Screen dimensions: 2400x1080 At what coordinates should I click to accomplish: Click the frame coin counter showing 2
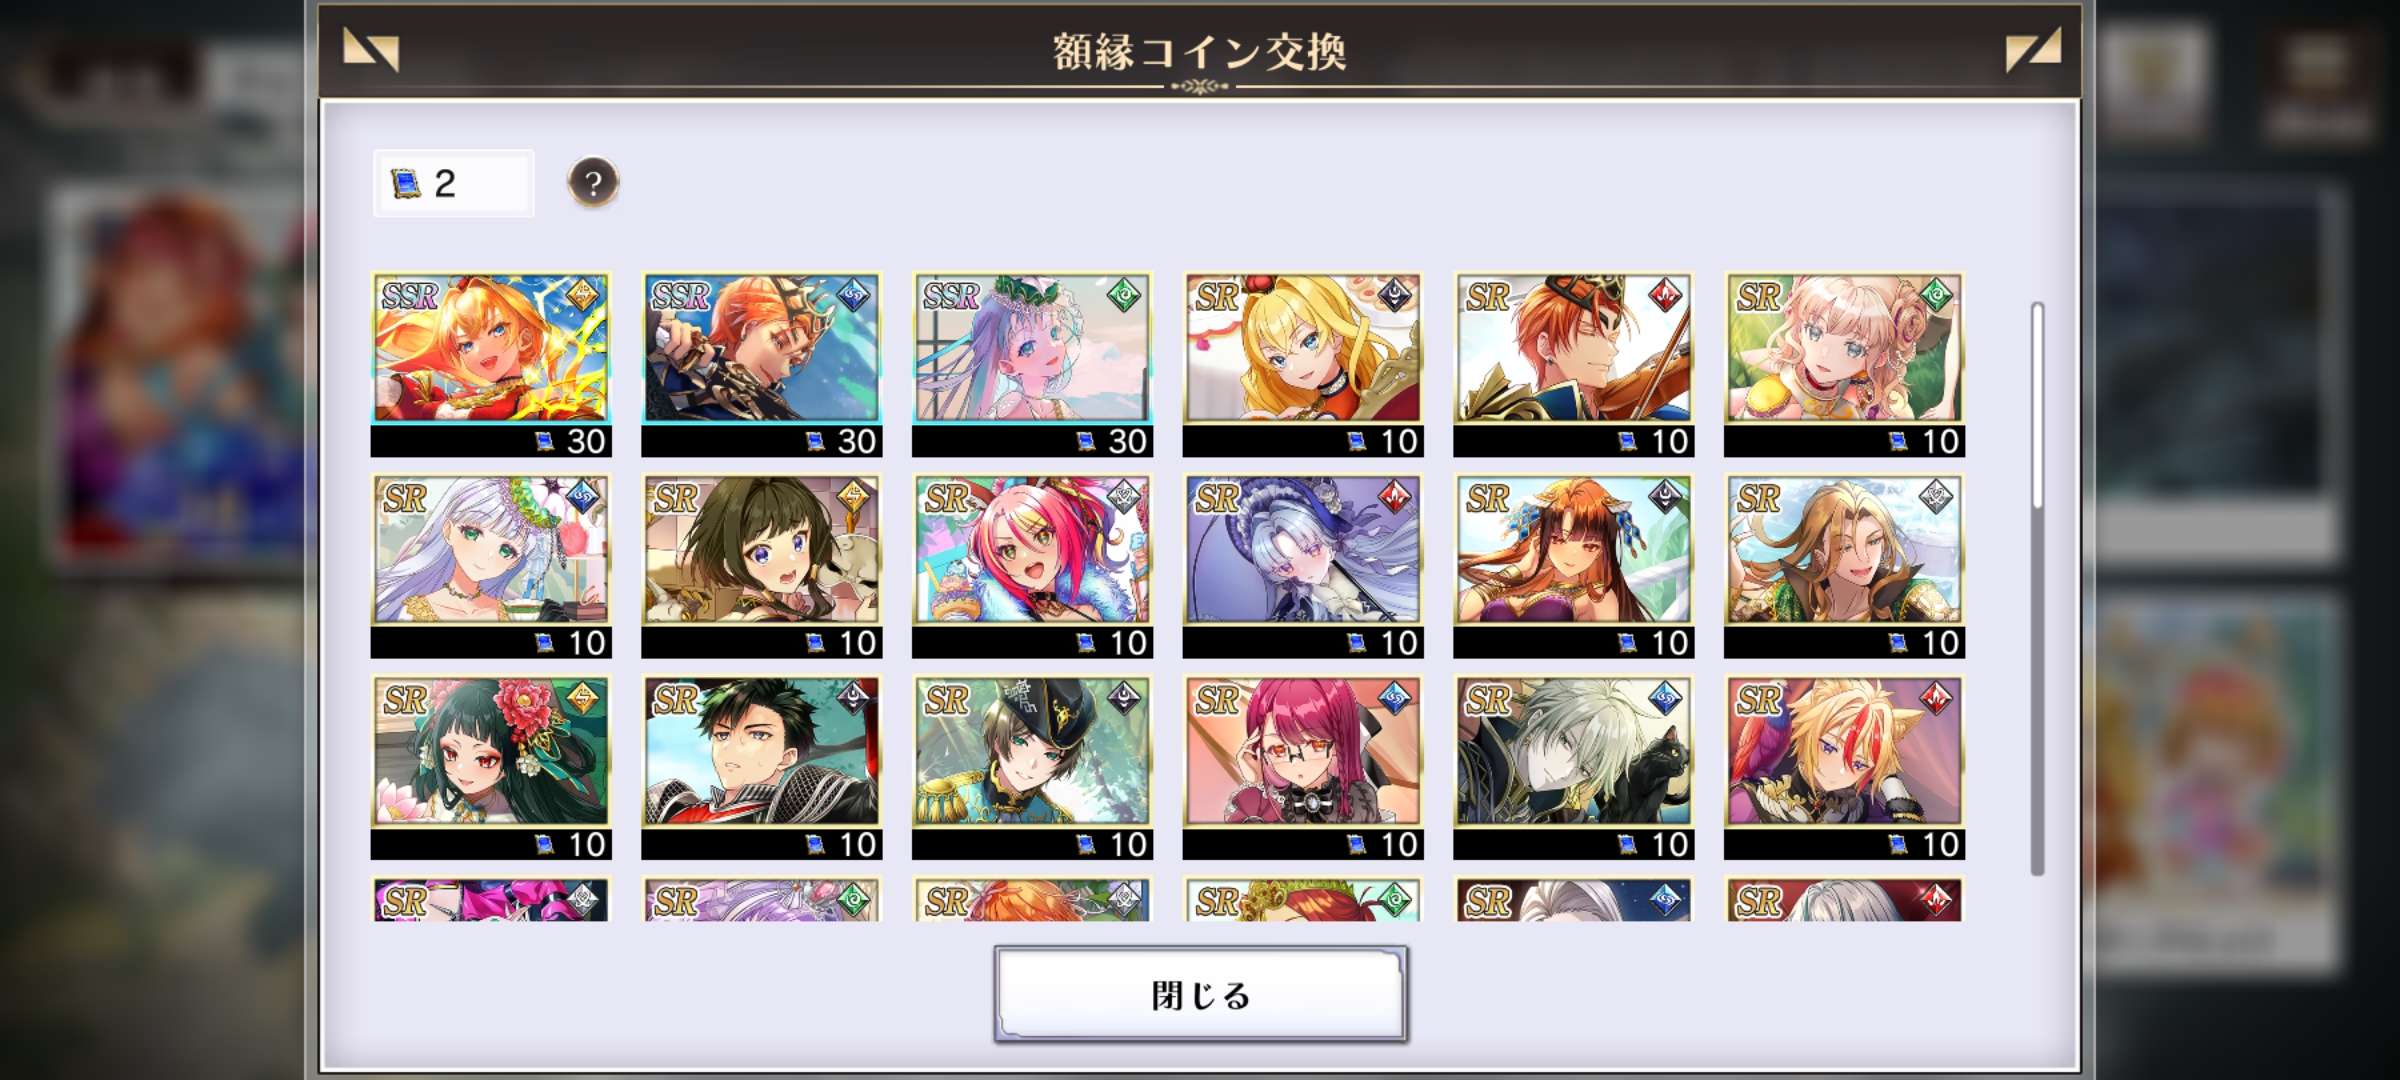click(454, 183)
